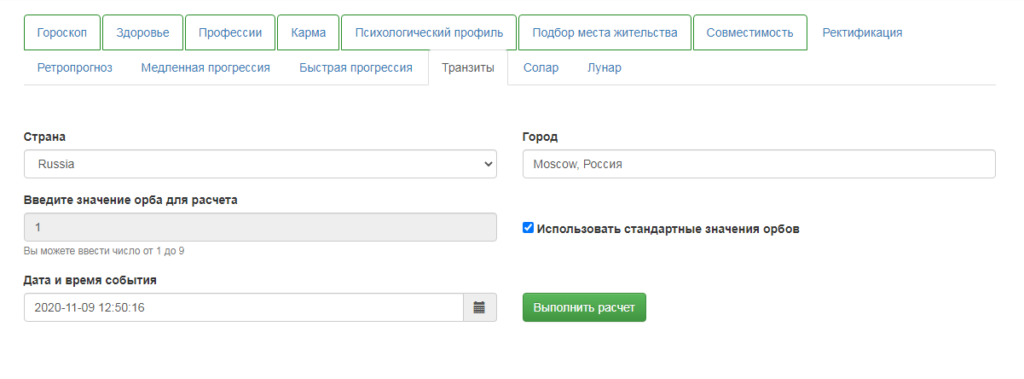Go to the Лунар tab

pos(604,68)
